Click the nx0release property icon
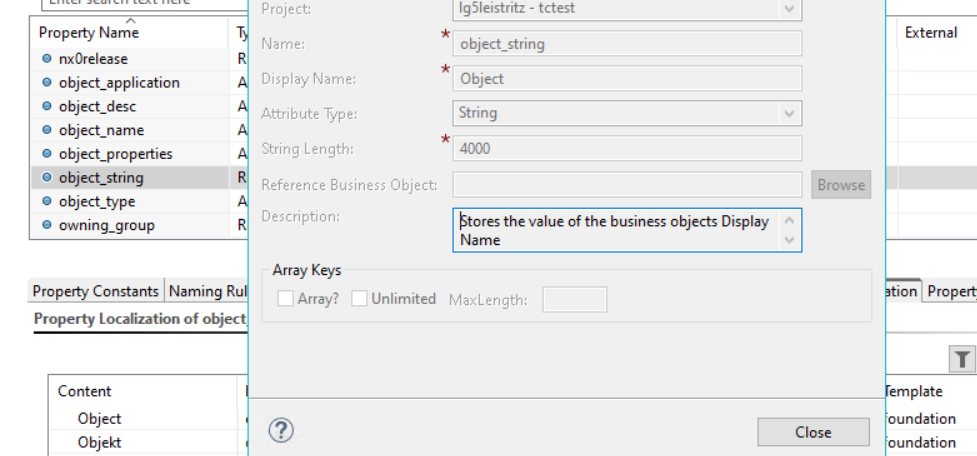The width and height of the screenshot is (977, 456). [x=46, y=59]
